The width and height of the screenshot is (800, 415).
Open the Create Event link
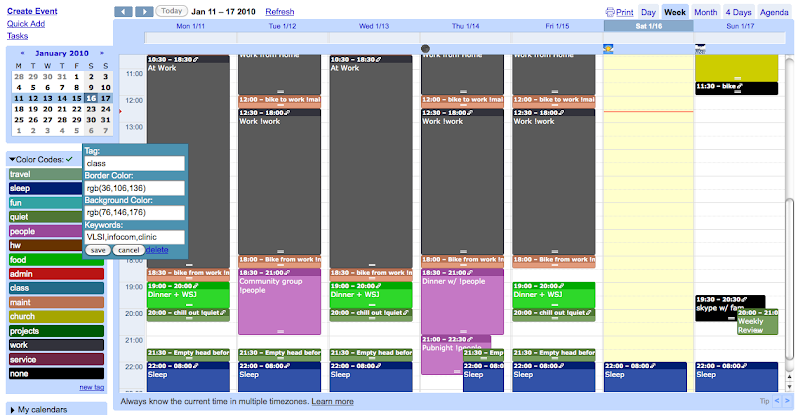pyautogui.click(x=32, y=11)
